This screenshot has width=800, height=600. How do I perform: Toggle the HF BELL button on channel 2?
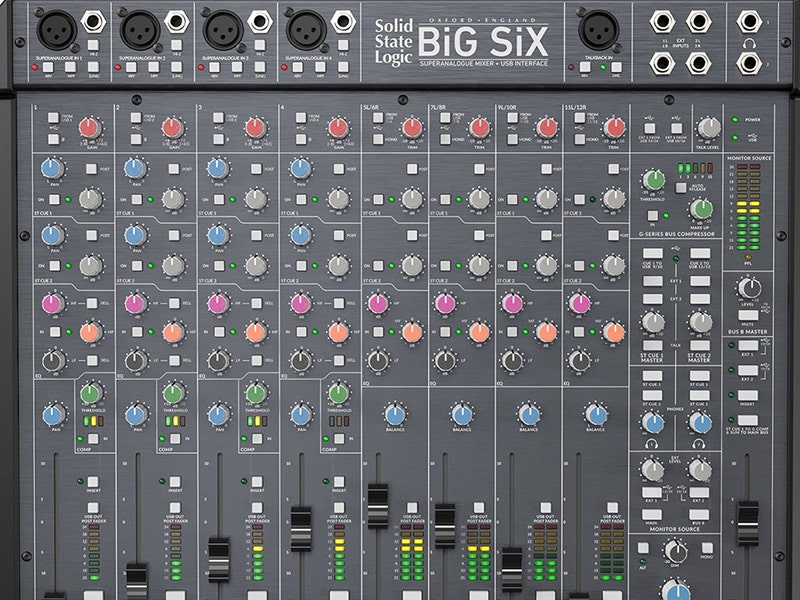[174, 304]
